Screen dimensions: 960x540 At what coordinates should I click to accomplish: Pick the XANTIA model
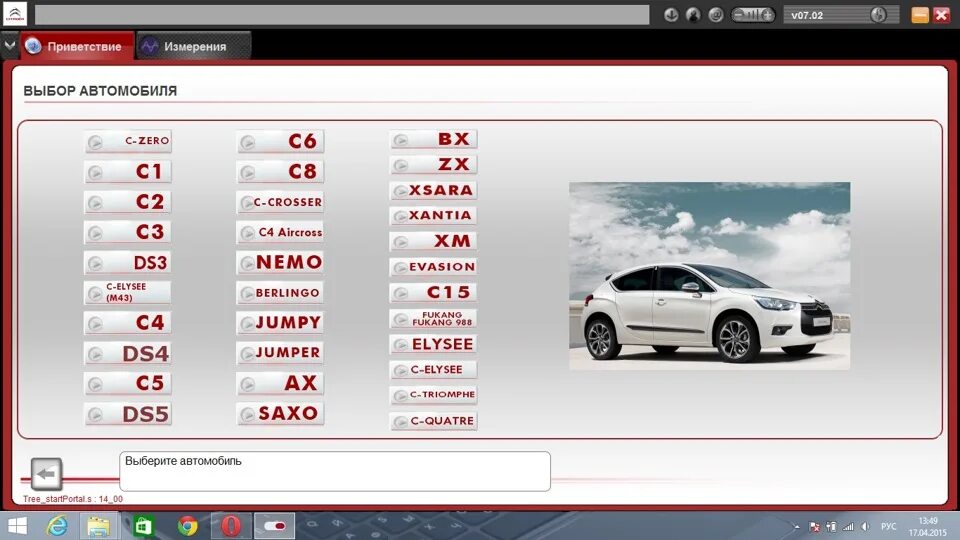pos(433,216)
